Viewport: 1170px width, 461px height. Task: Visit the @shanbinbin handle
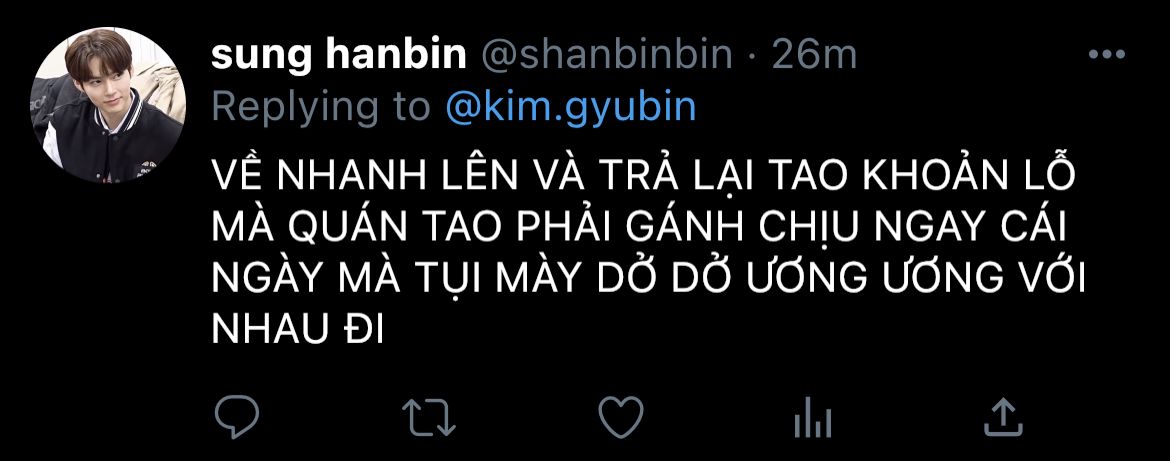pos(607,55)
